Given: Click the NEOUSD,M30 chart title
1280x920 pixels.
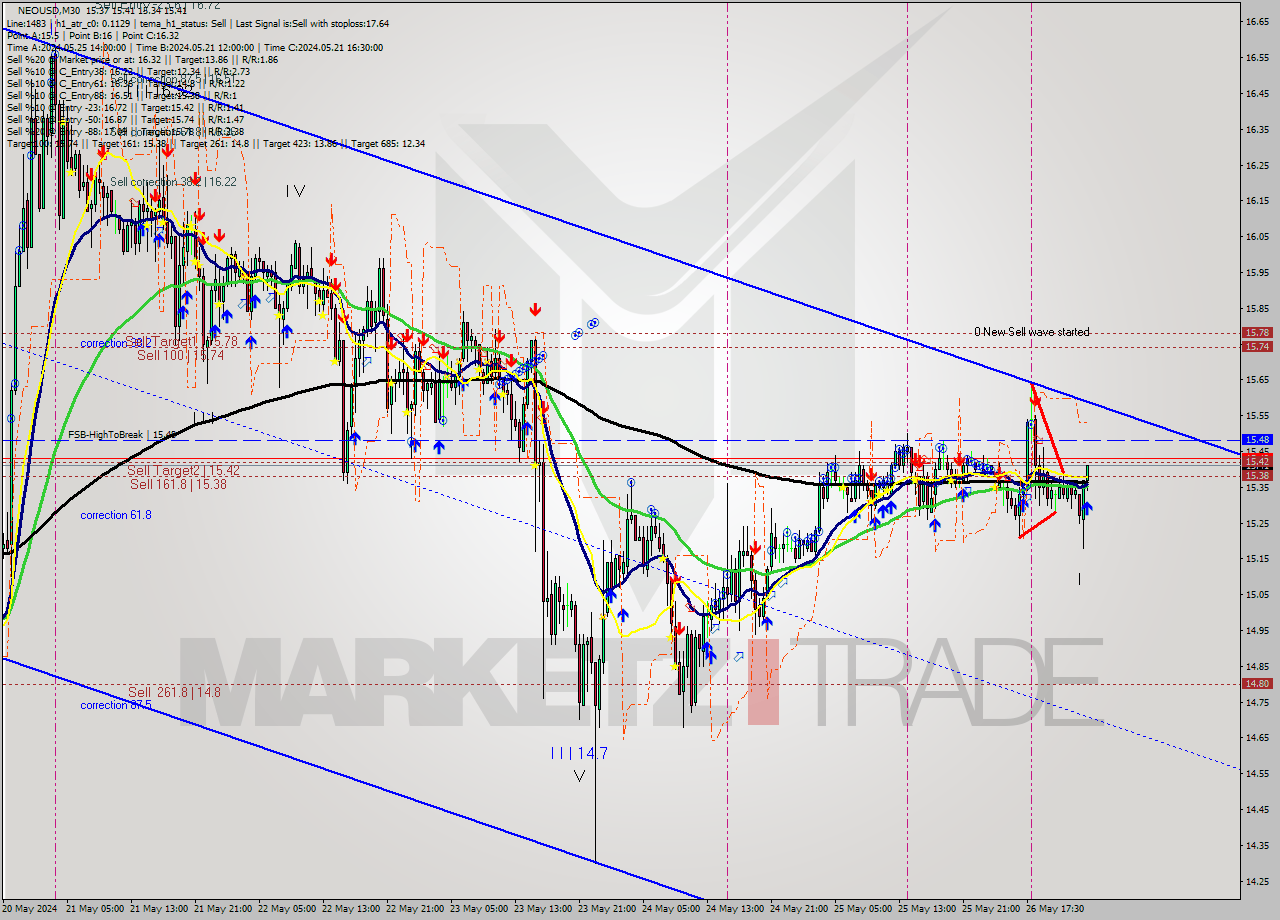Looking at the screenshot, I should click(x=51, y=11).
